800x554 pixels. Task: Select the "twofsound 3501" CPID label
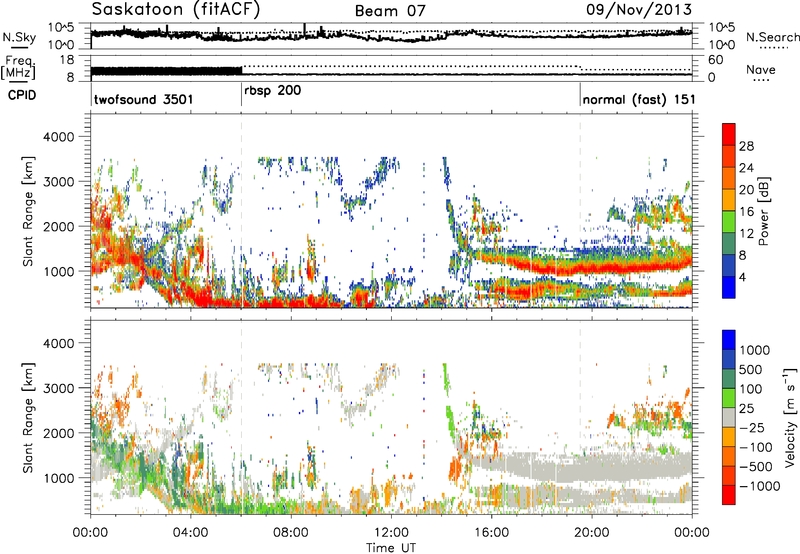tap(143, 99)
